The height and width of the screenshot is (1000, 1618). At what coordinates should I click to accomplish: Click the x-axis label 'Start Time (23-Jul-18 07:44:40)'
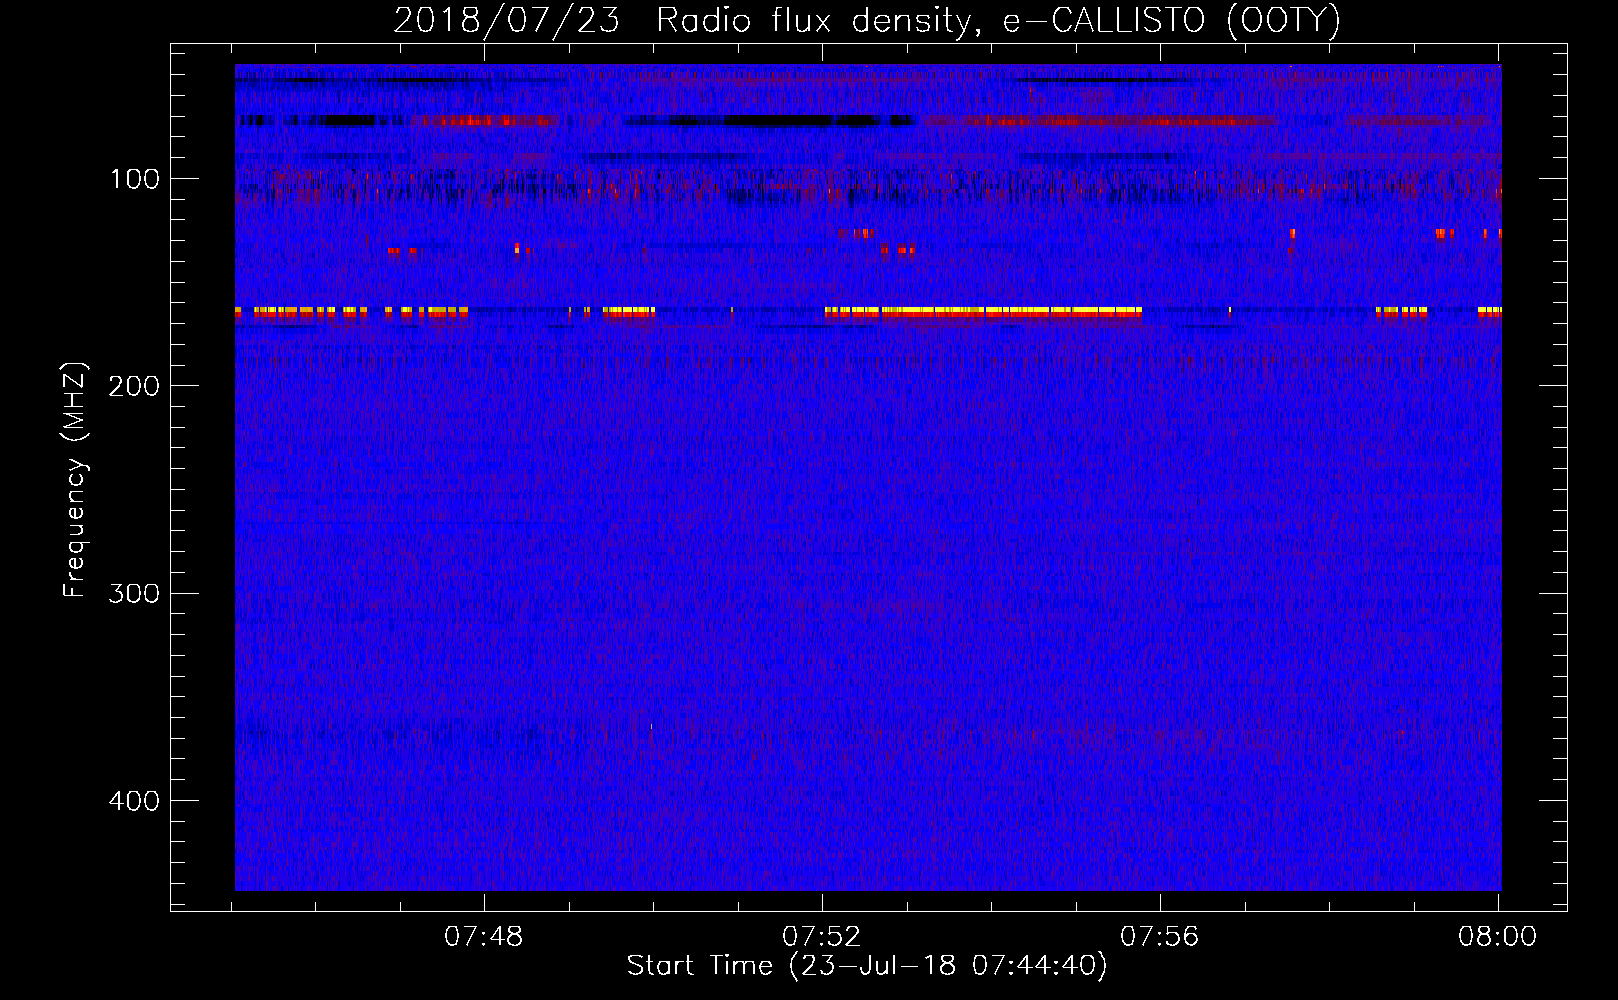[x=867, y=966]
